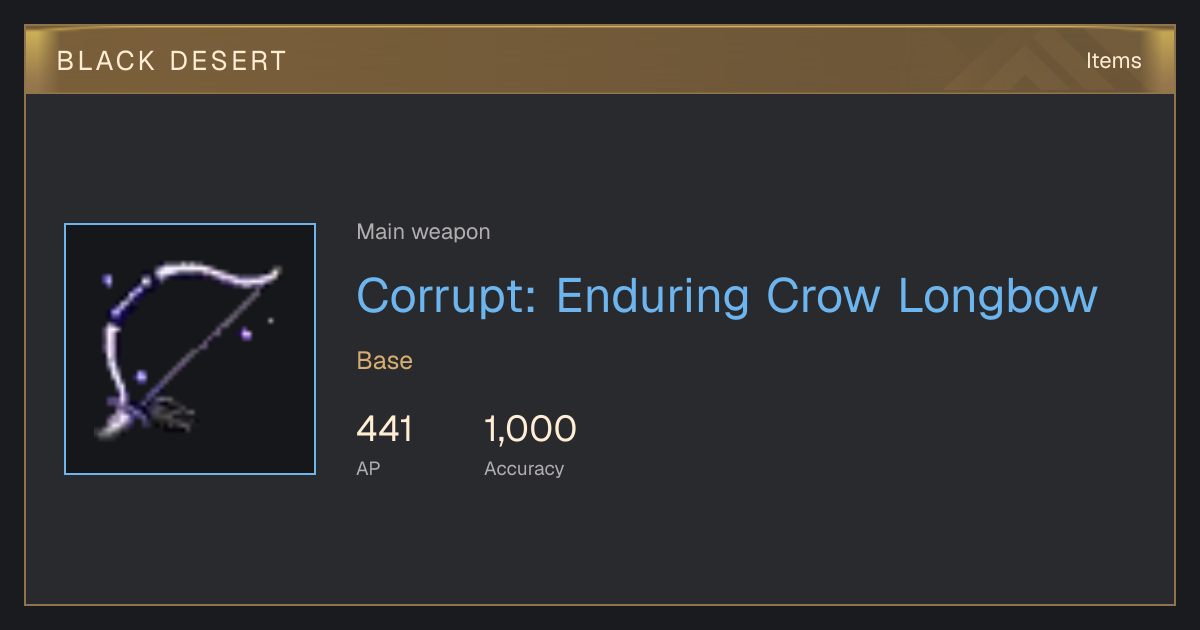Click the Accuracy stat label

tap(524, 468)
